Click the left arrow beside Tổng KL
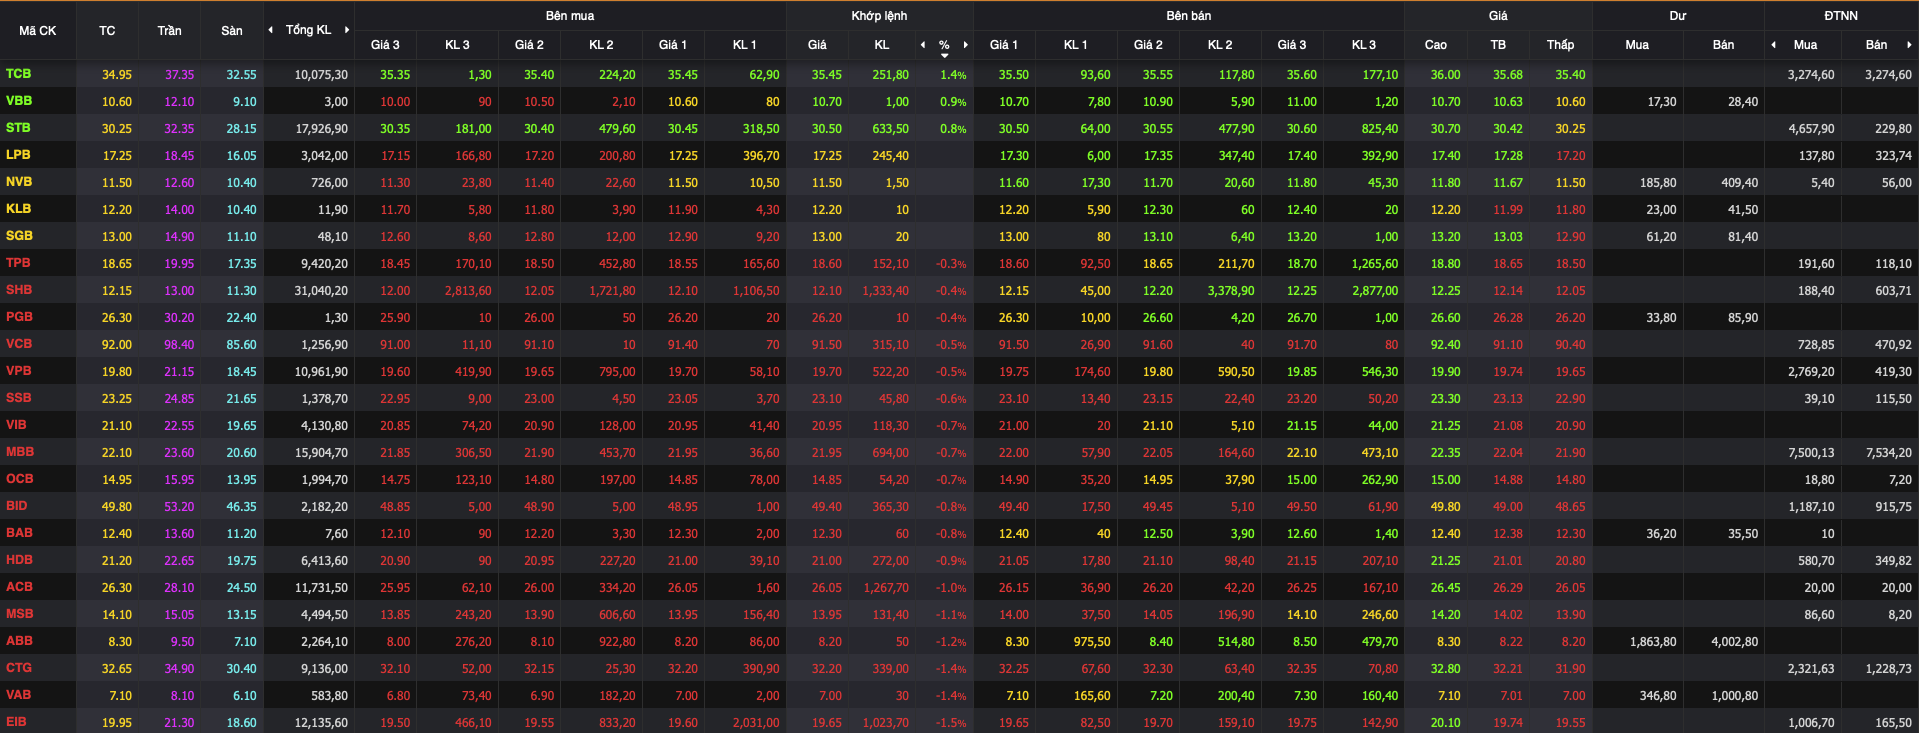 [270, 30]
